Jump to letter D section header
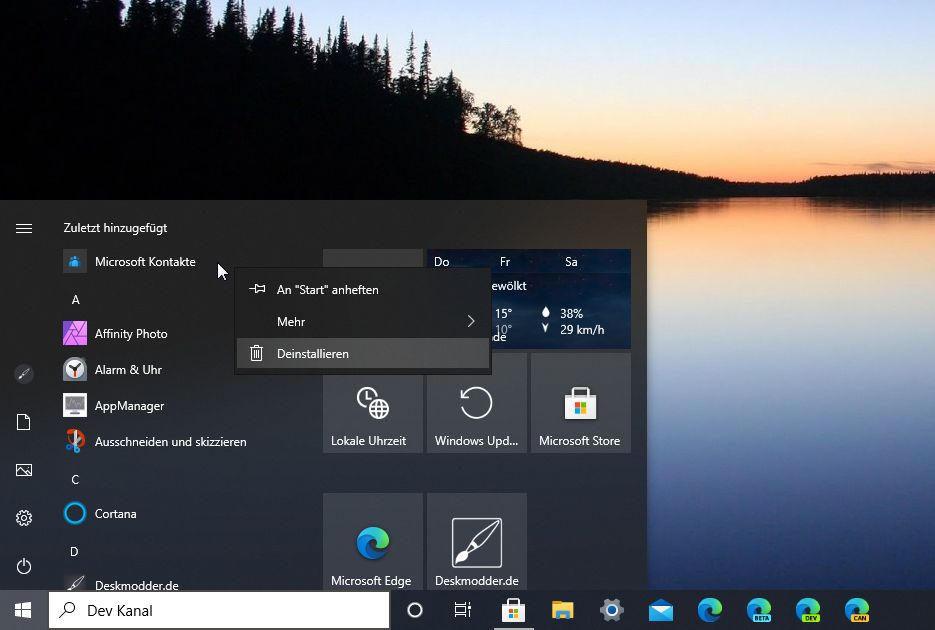This screenshot has height=630, width=935. [74, 552]
